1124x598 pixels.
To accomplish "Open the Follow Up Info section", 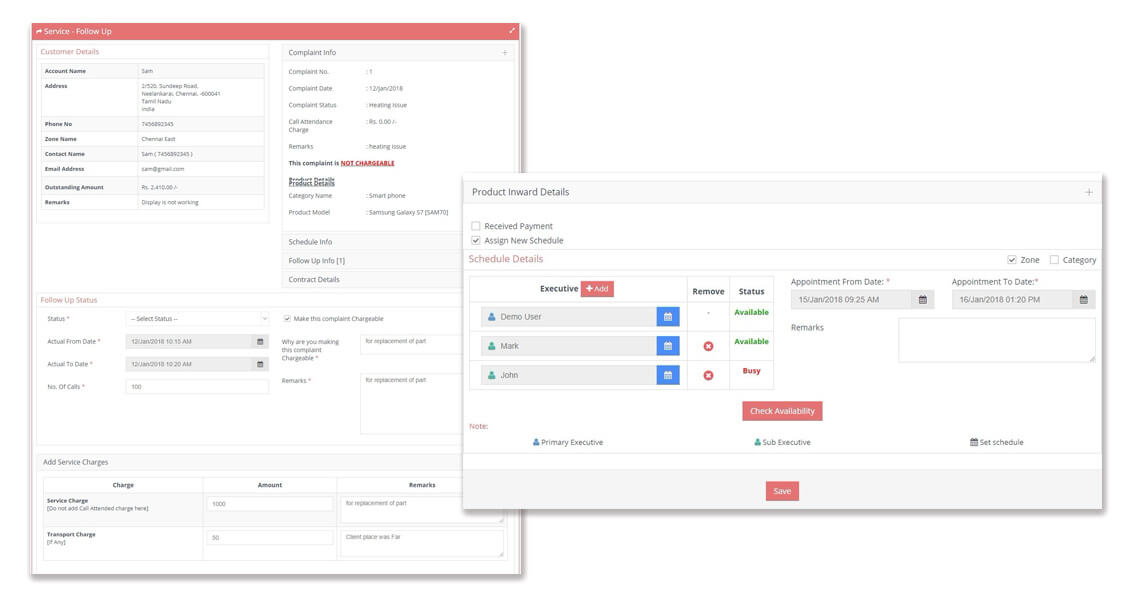I will tap(318, 260).
